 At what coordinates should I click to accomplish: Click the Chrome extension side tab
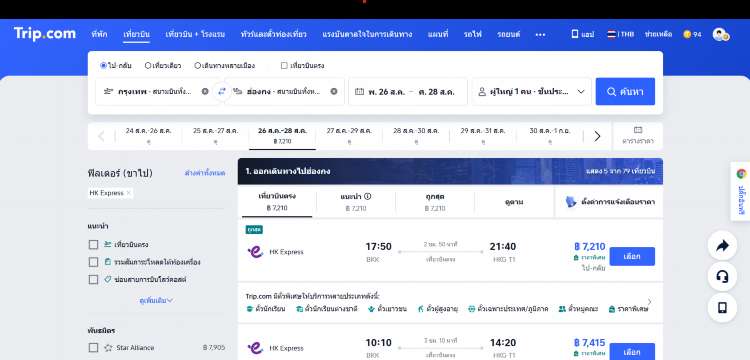(740, 191)
